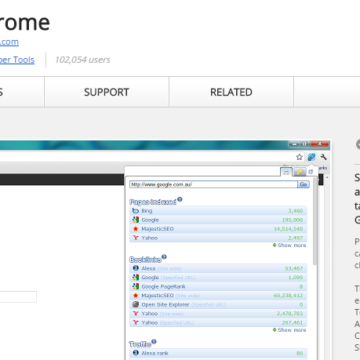Click MajesticSEO star icon under Pages indexed

135,229
